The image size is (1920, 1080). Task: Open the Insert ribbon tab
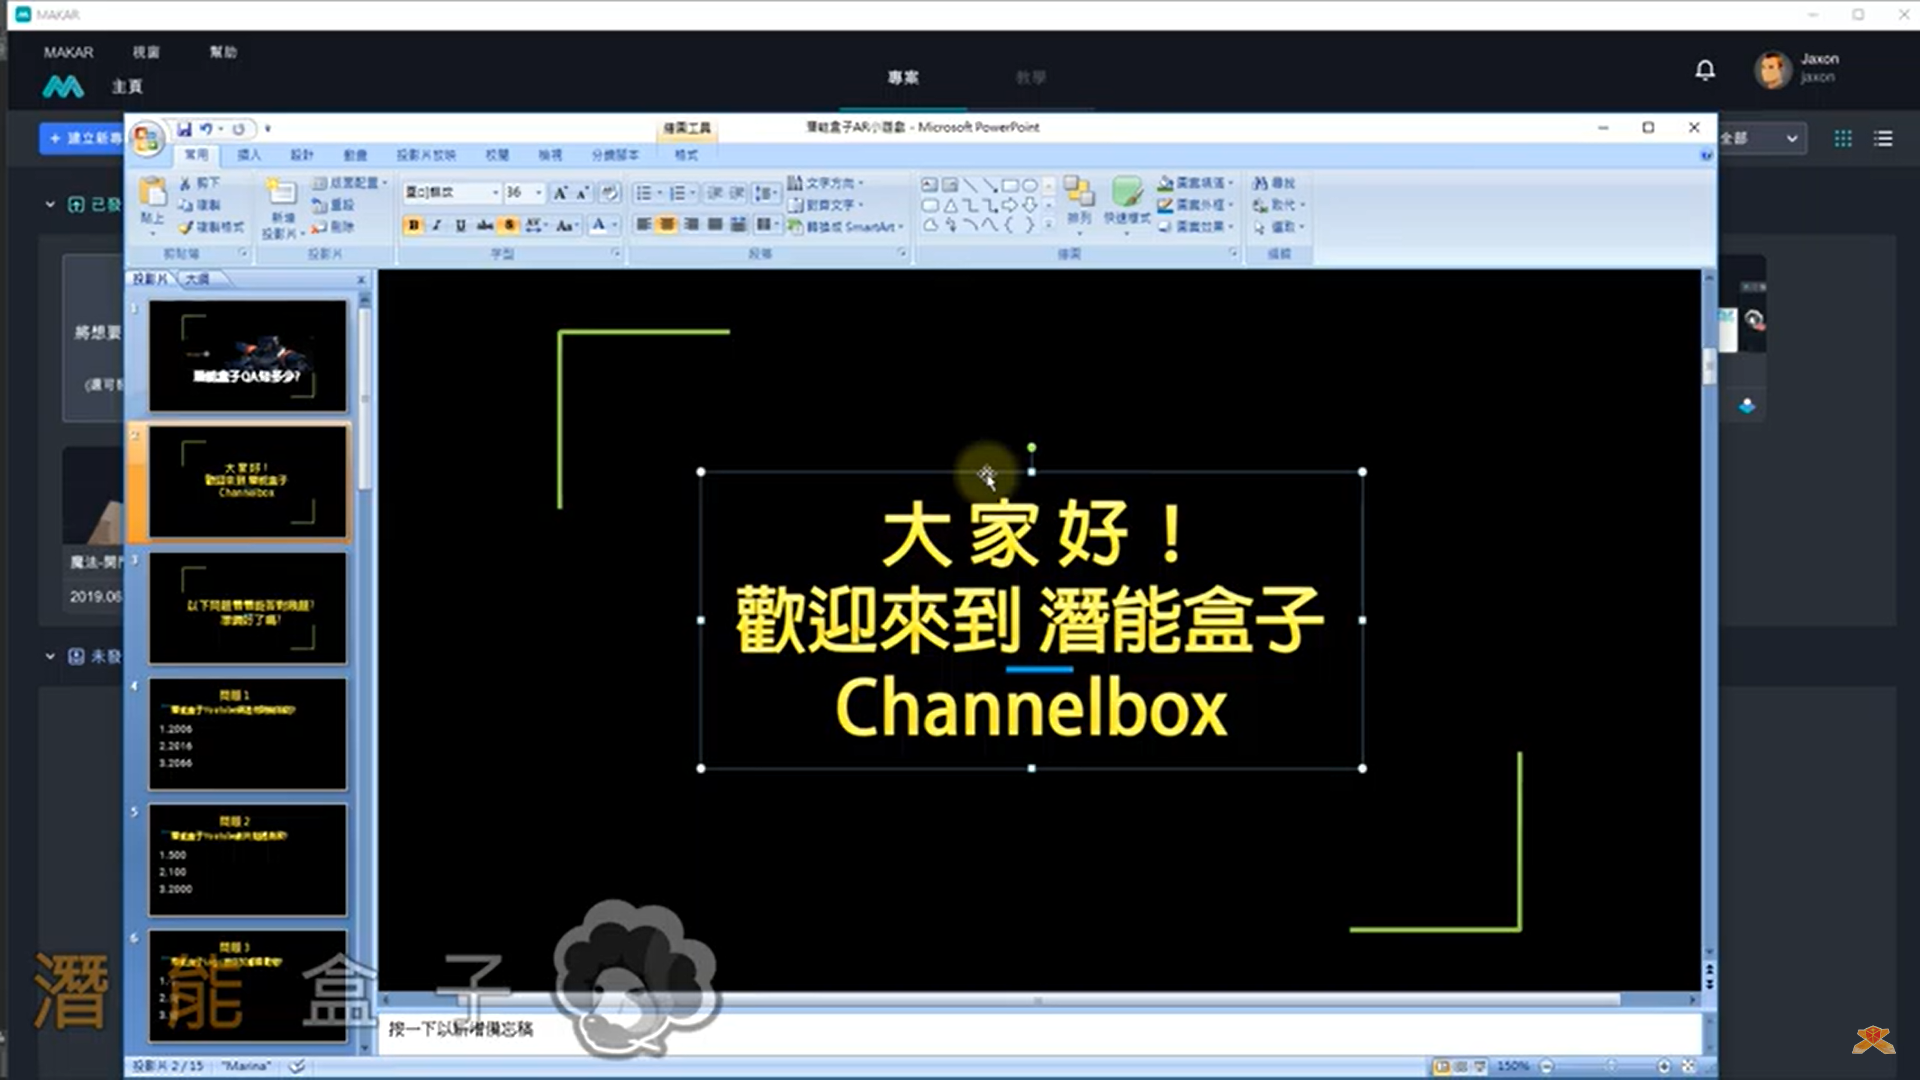[249, 155]
